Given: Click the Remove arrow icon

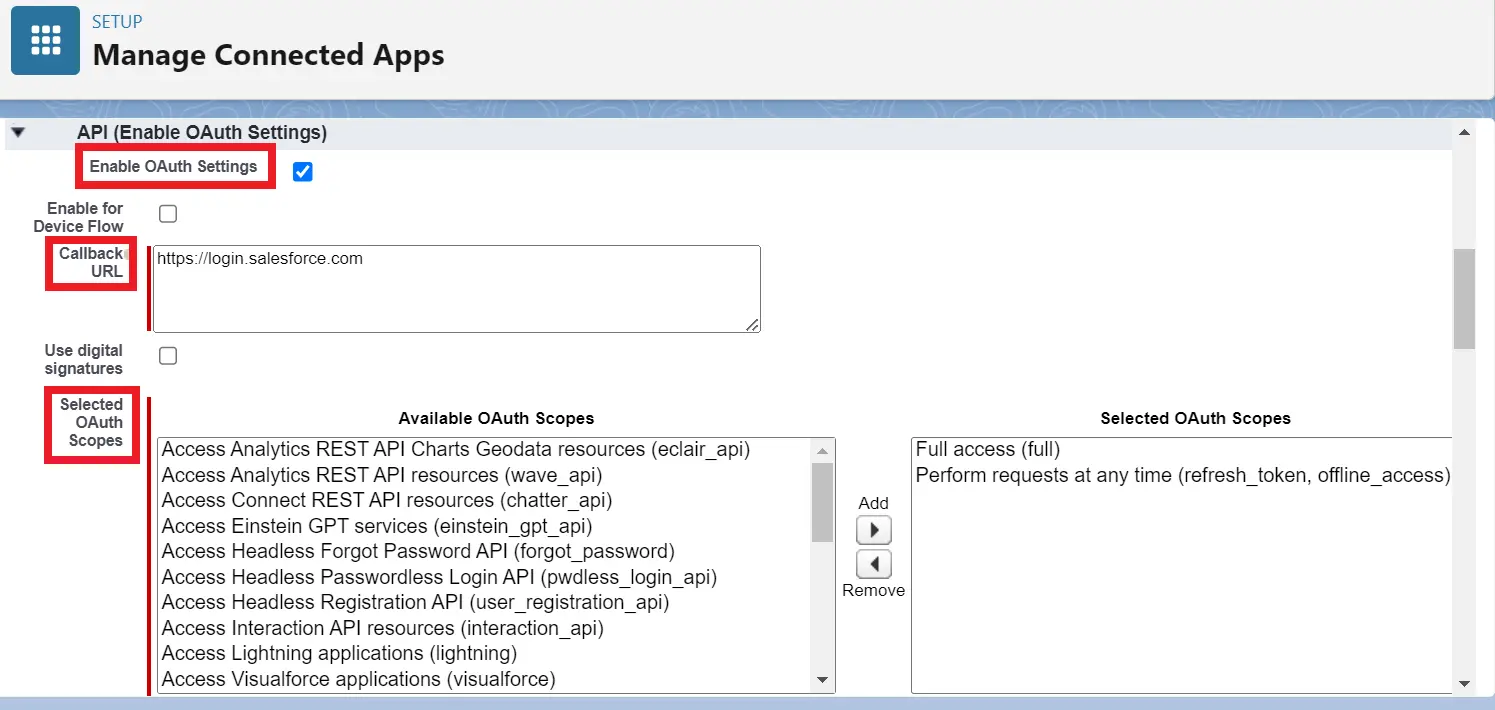Looking at the screenshot, I should 873,563.
